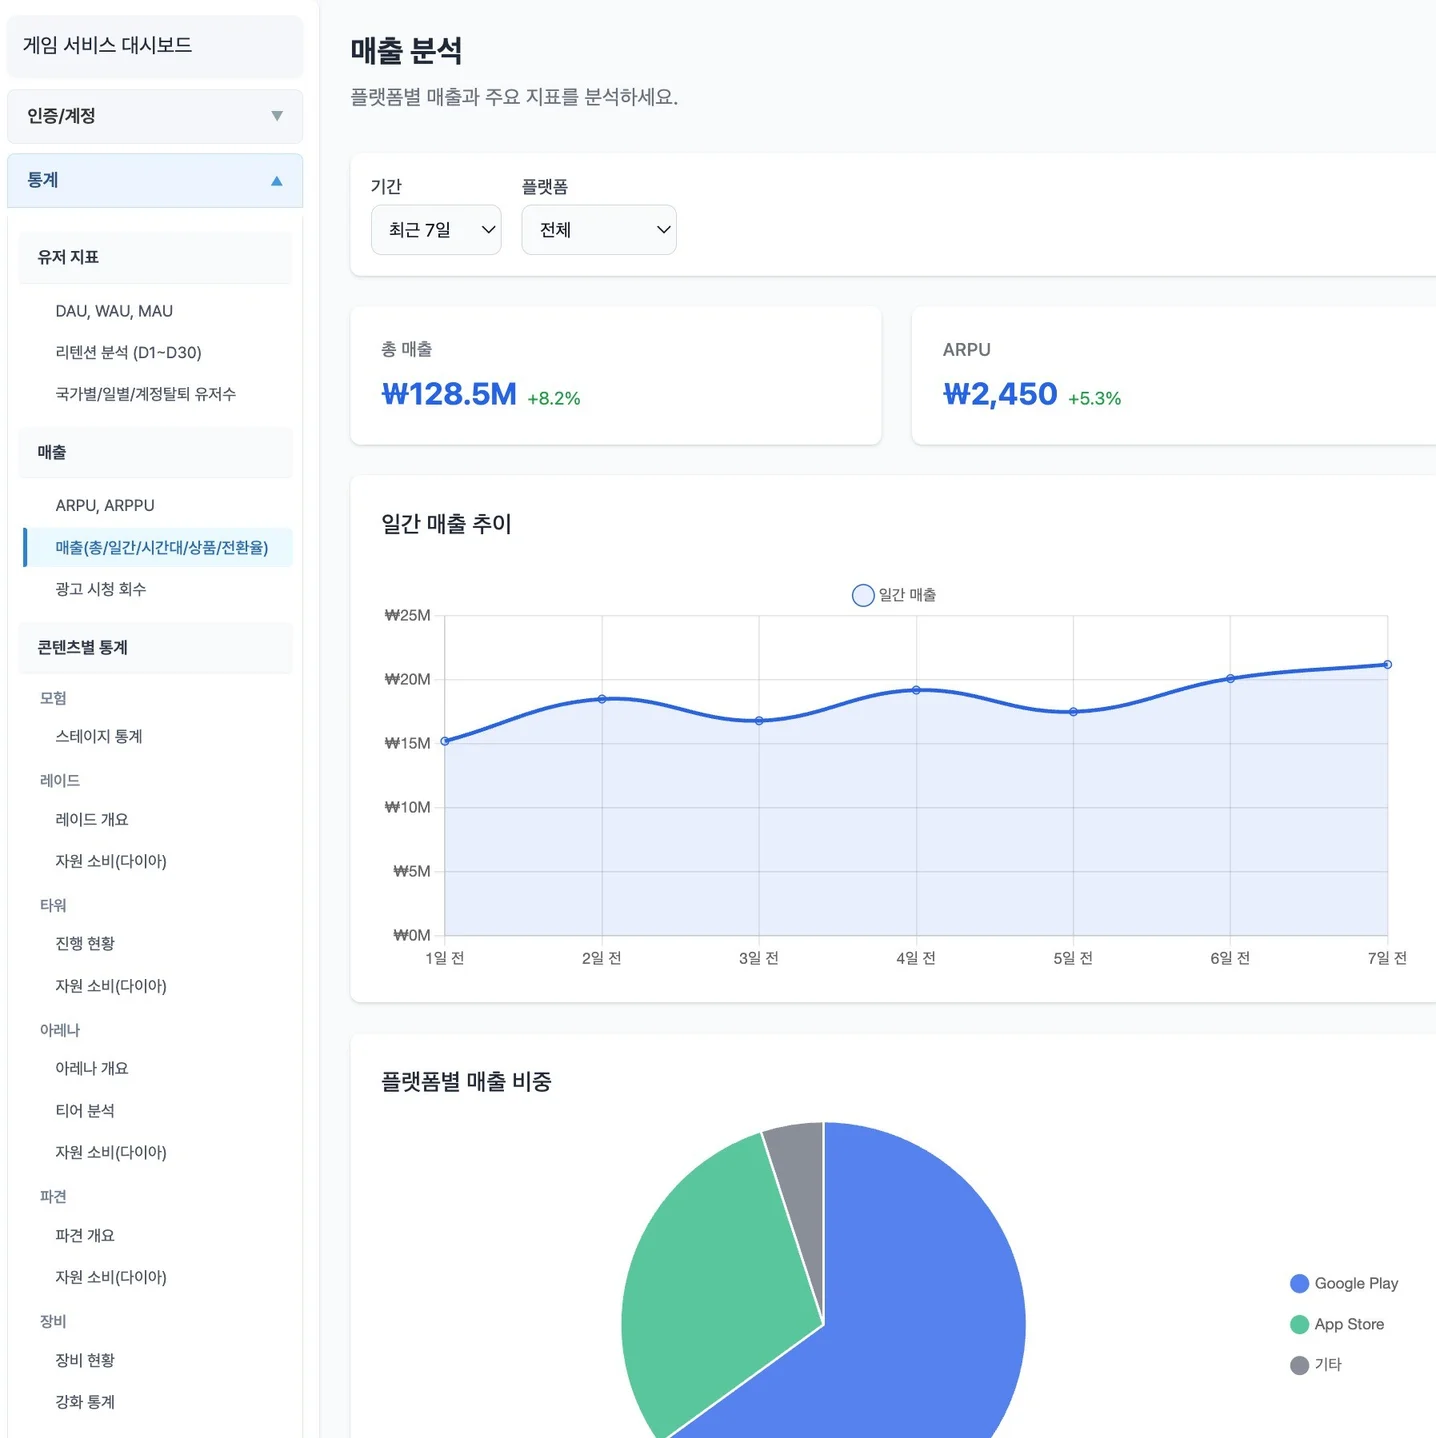Open 티어 분석 page
The height and width of the screenshot is (1438, 1436).
pyautogui.click(x=85, y=1110)
